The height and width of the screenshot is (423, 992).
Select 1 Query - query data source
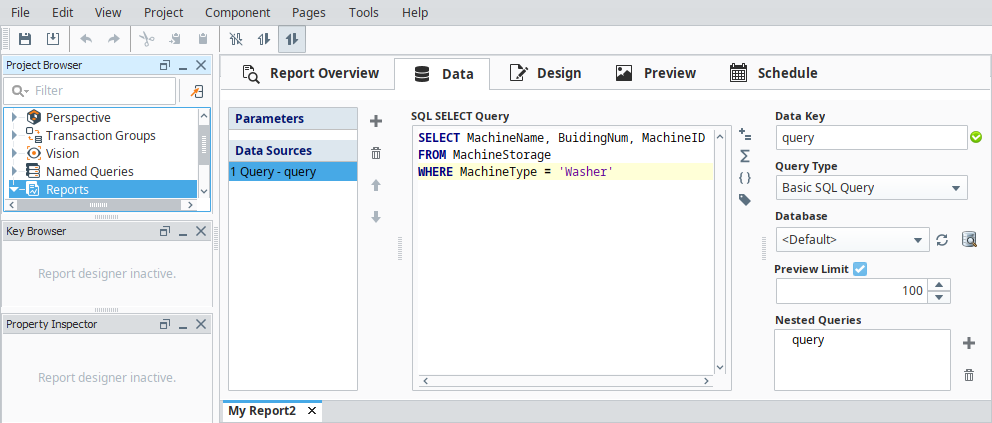click(293, 172)
